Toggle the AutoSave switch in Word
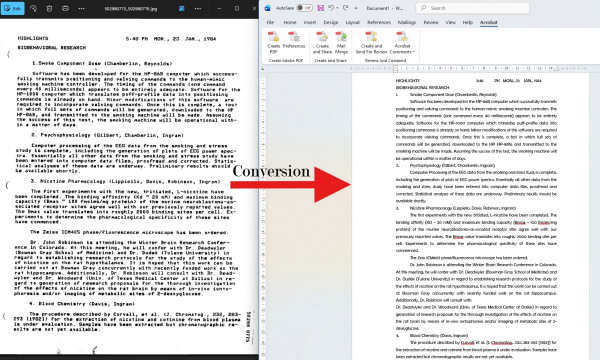600x360 pixels. click(305, 8)
